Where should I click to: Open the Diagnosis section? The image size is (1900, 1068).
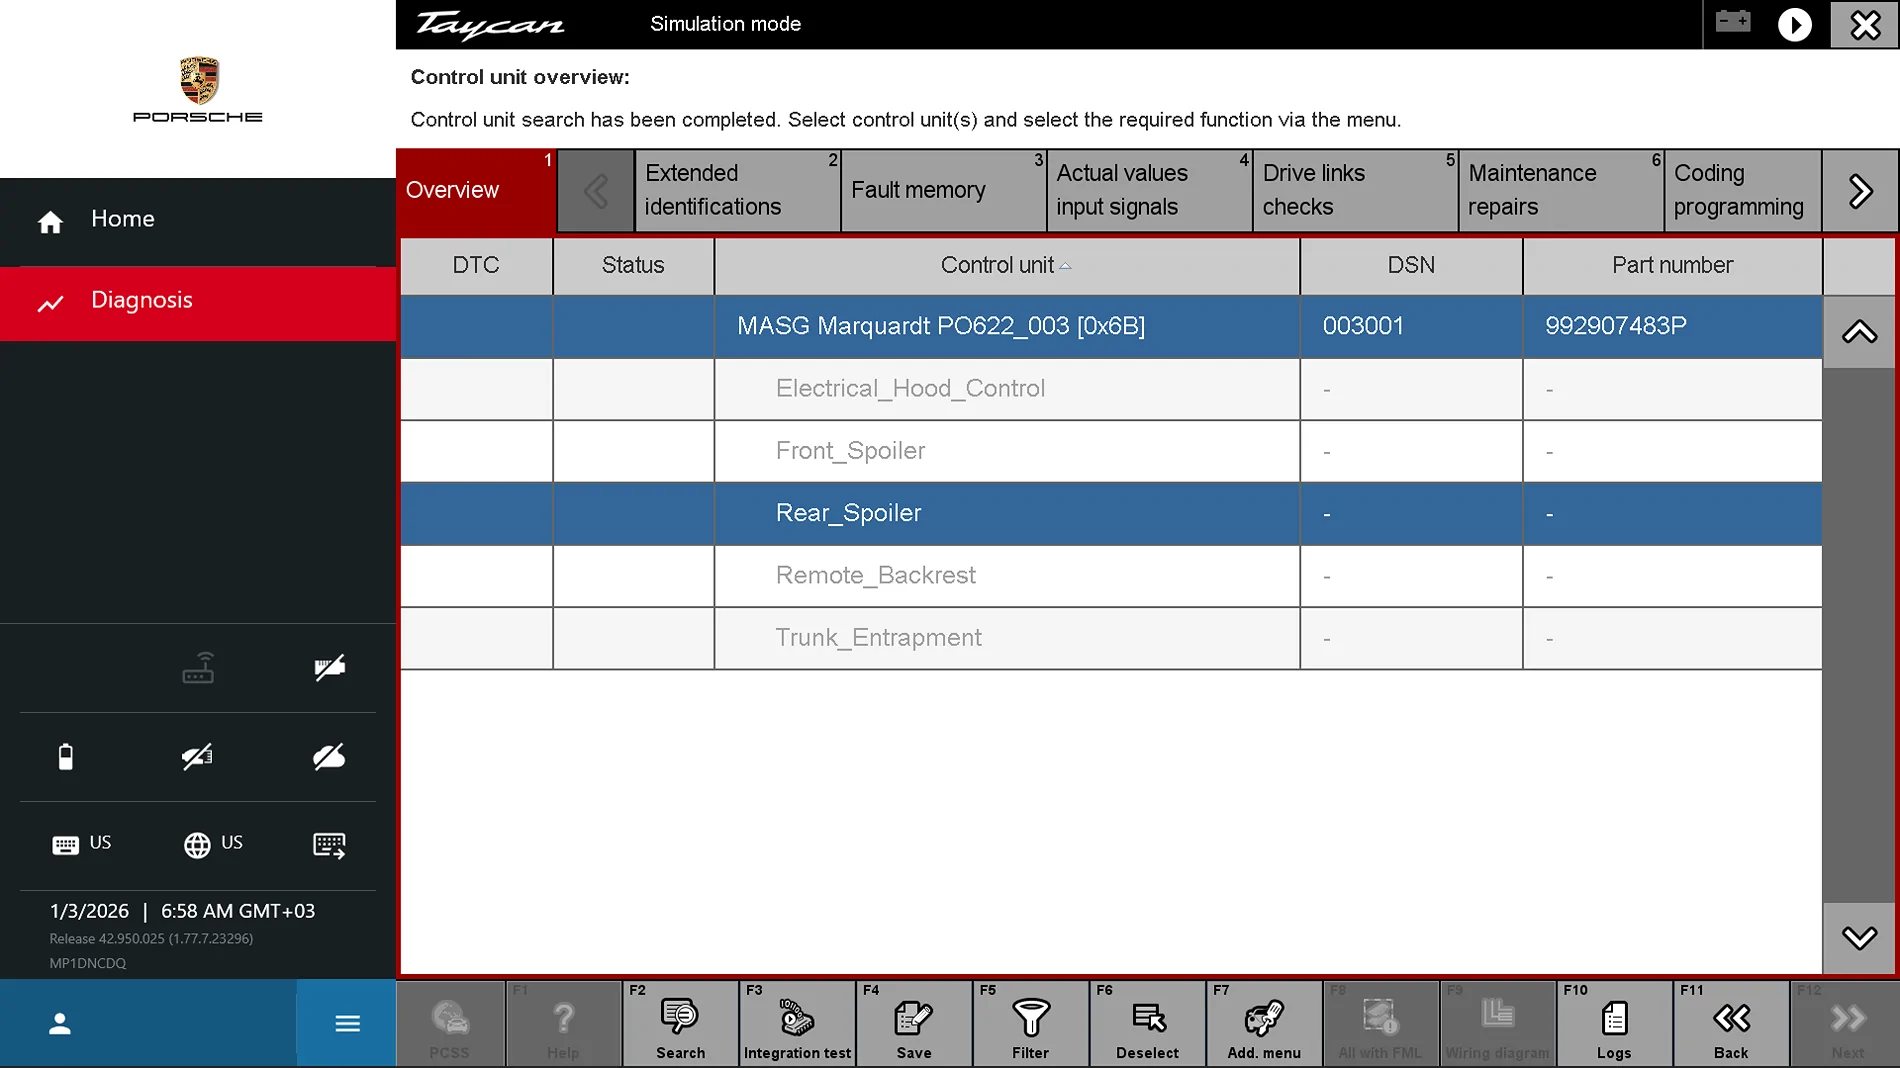click(x=198, y=302)
